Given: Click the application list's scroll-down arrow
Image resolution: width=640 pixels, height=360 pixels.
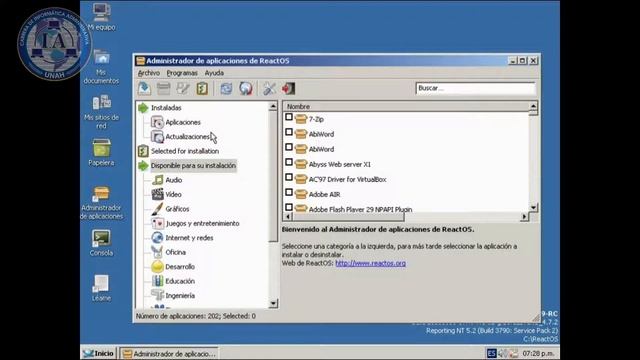Looking at the screenshot, I should (533, 208).
